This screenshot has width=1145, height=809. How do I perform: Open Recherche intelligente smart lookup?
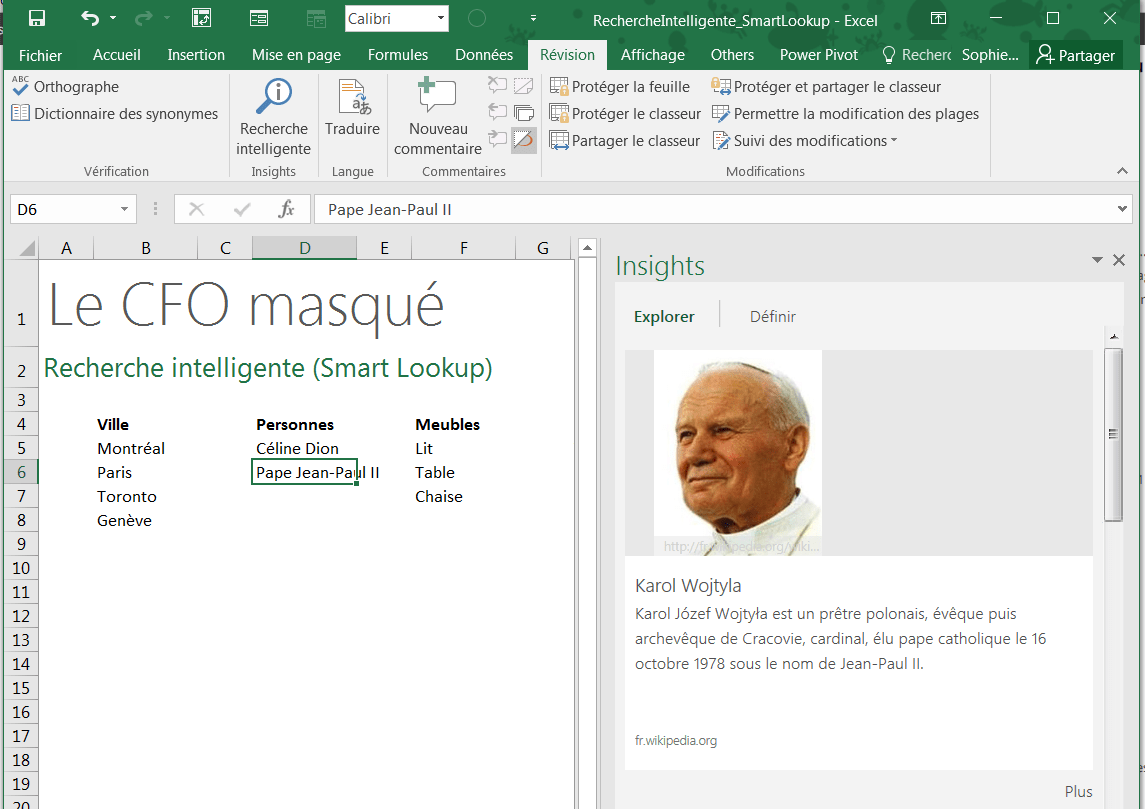273,118
